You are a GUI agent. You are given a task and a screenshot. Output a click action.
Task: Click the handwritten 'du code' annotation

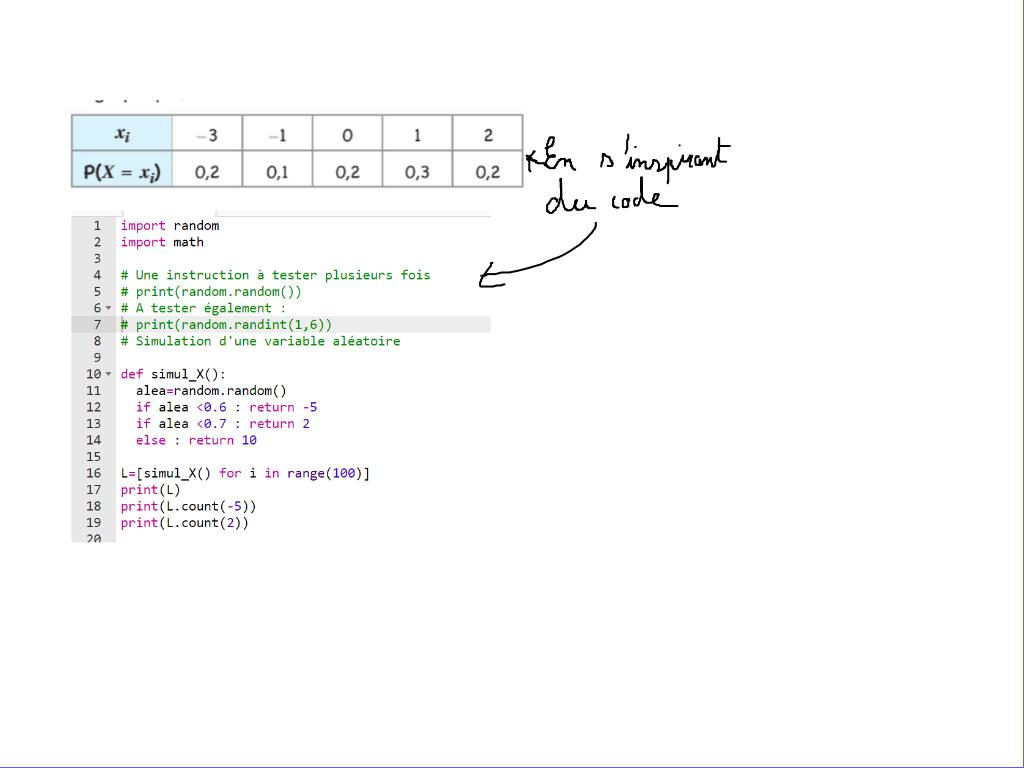609,199
